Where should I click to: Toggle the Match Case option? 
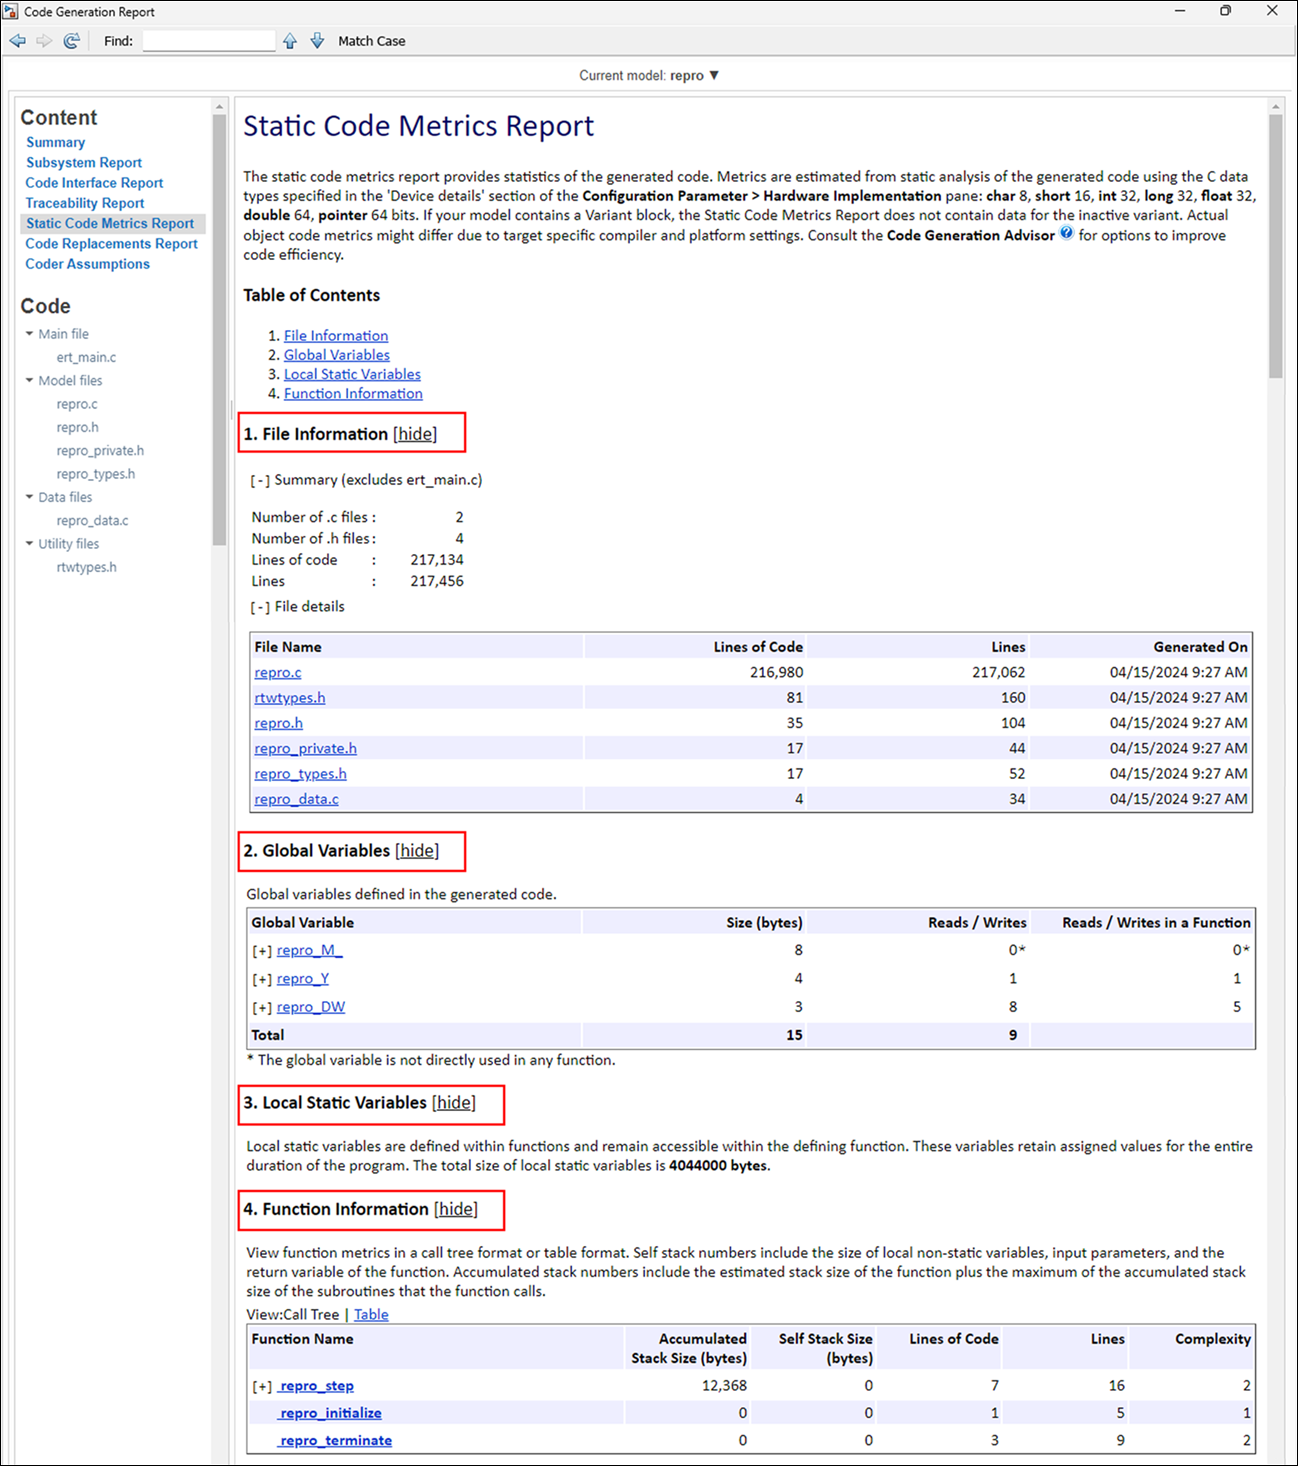(371, 41)
